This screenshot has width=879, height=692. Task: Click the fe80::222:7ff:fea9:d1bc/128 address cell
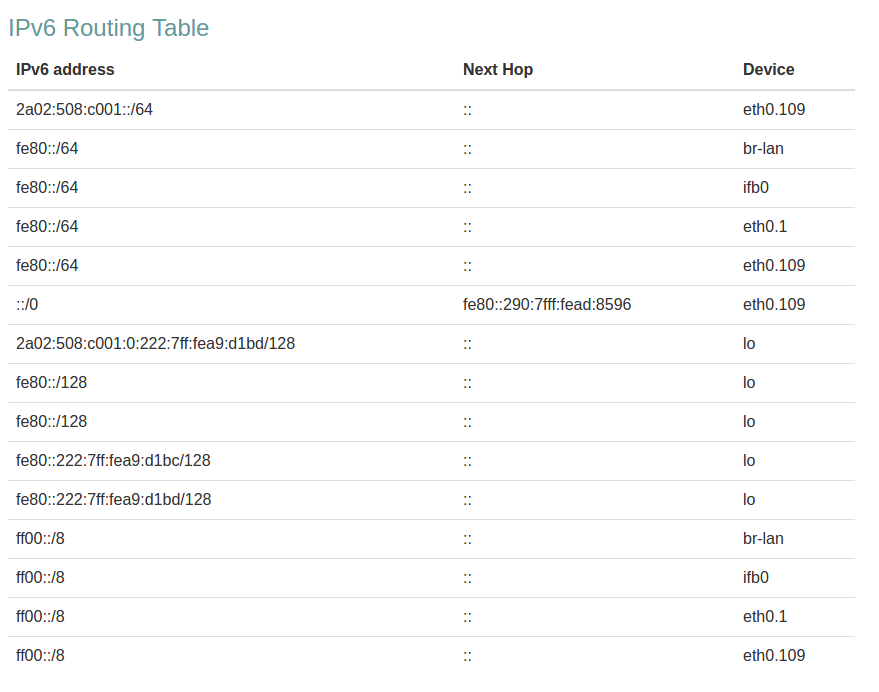[113, 460]
